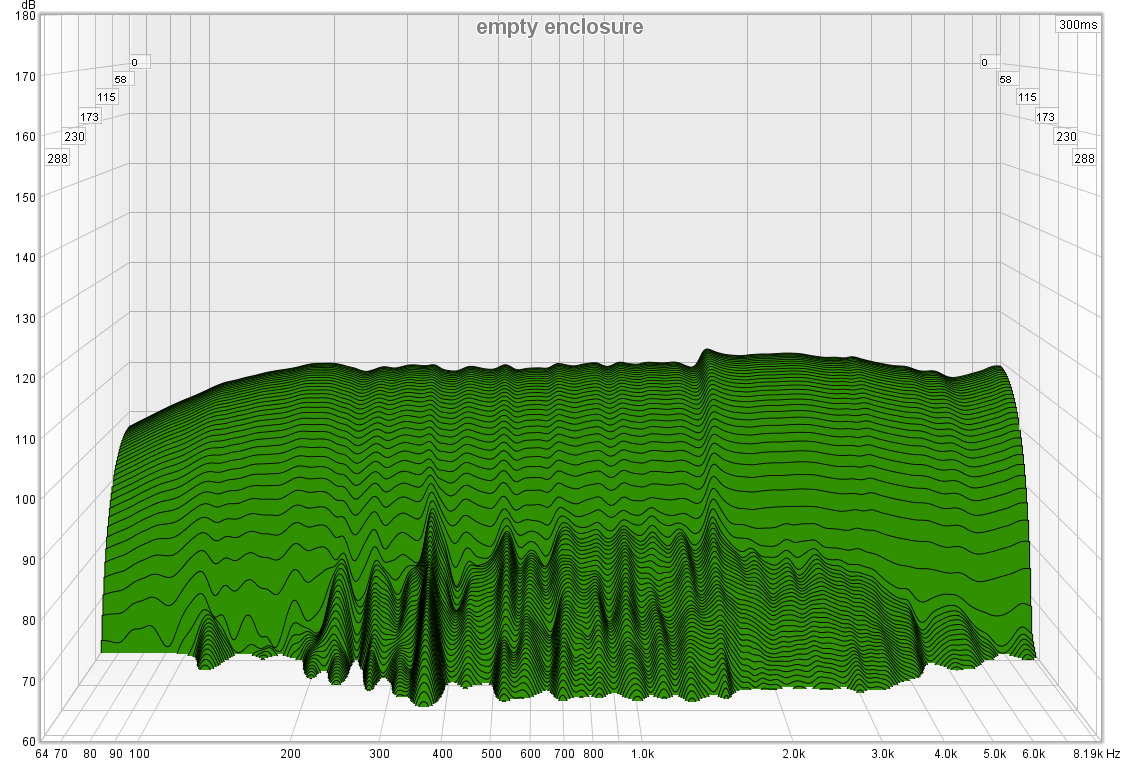The height and width of the screenshot is (763, 1121).
Task: Select the "1.0k" frequency label
Action: tap(643, 754)
